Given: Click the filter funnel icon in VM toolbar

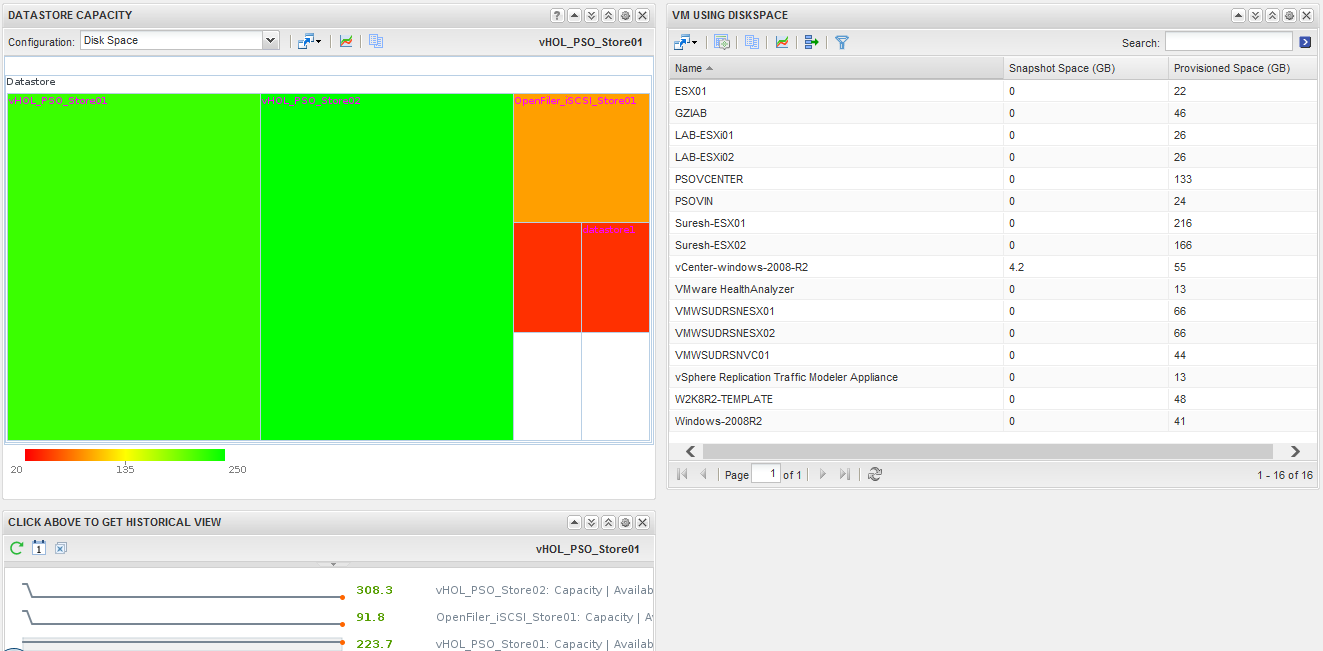Looking at the screenshot, I should (x=842, y=42).
